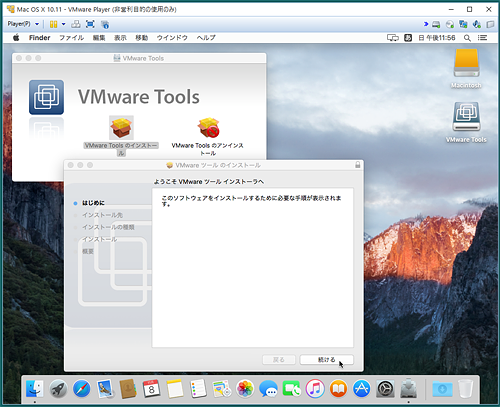The height and width of the screenshot is (407, 500).
Task: Open Reminders from the Dock
Action: pos(198,389)
